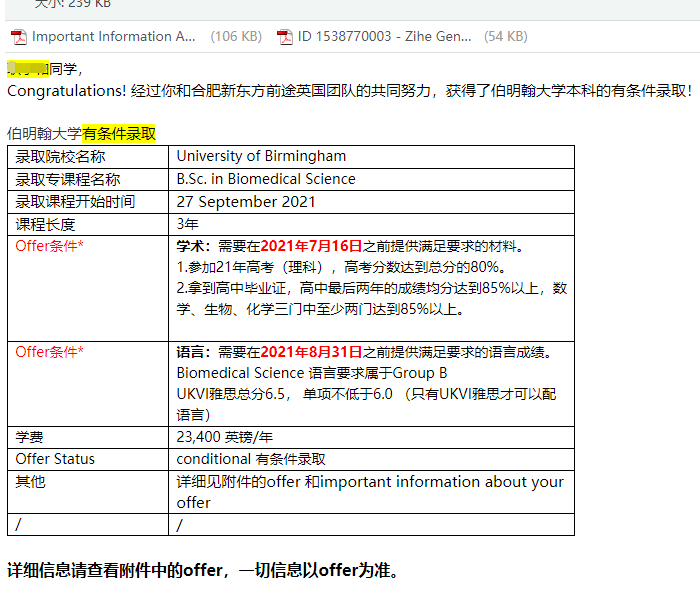This screenshot has height=607, width=700.
Task: Click the '其他' row label
Action: pyautogui.click(x=30, y=482)
